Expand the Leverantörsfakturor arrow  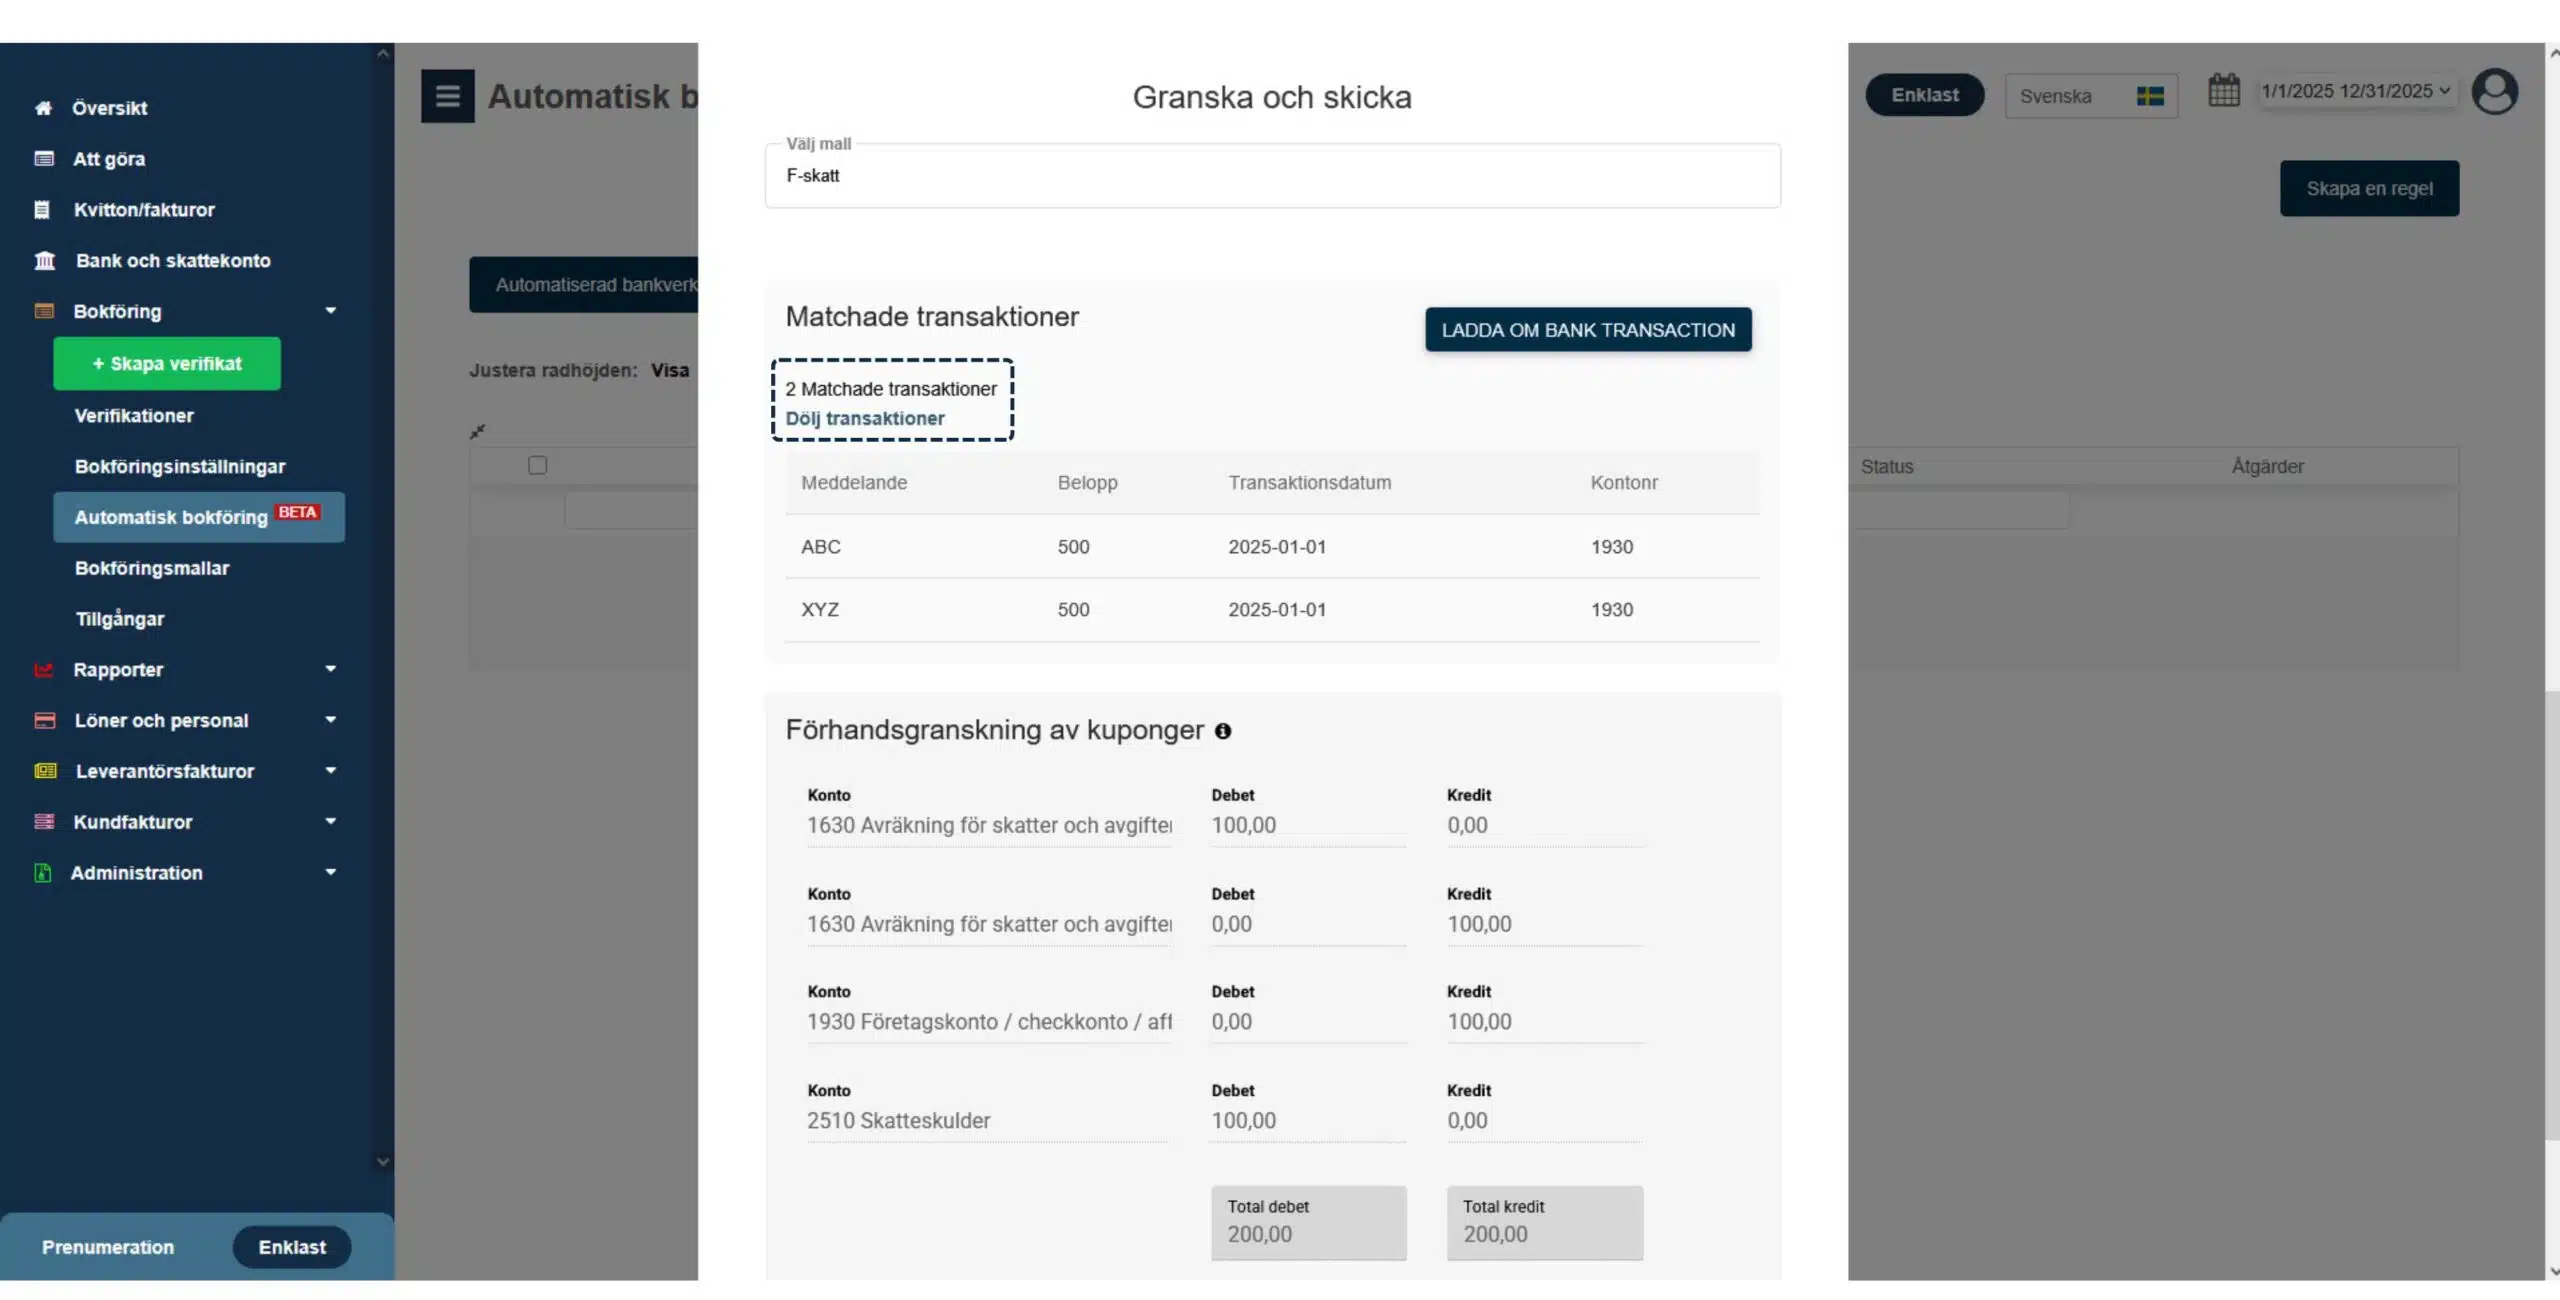pos(330,771)
